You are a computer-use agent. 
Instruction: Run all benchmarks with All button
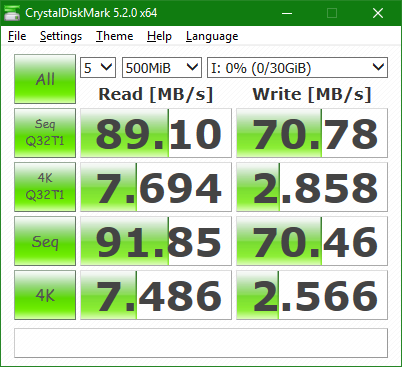45,79
